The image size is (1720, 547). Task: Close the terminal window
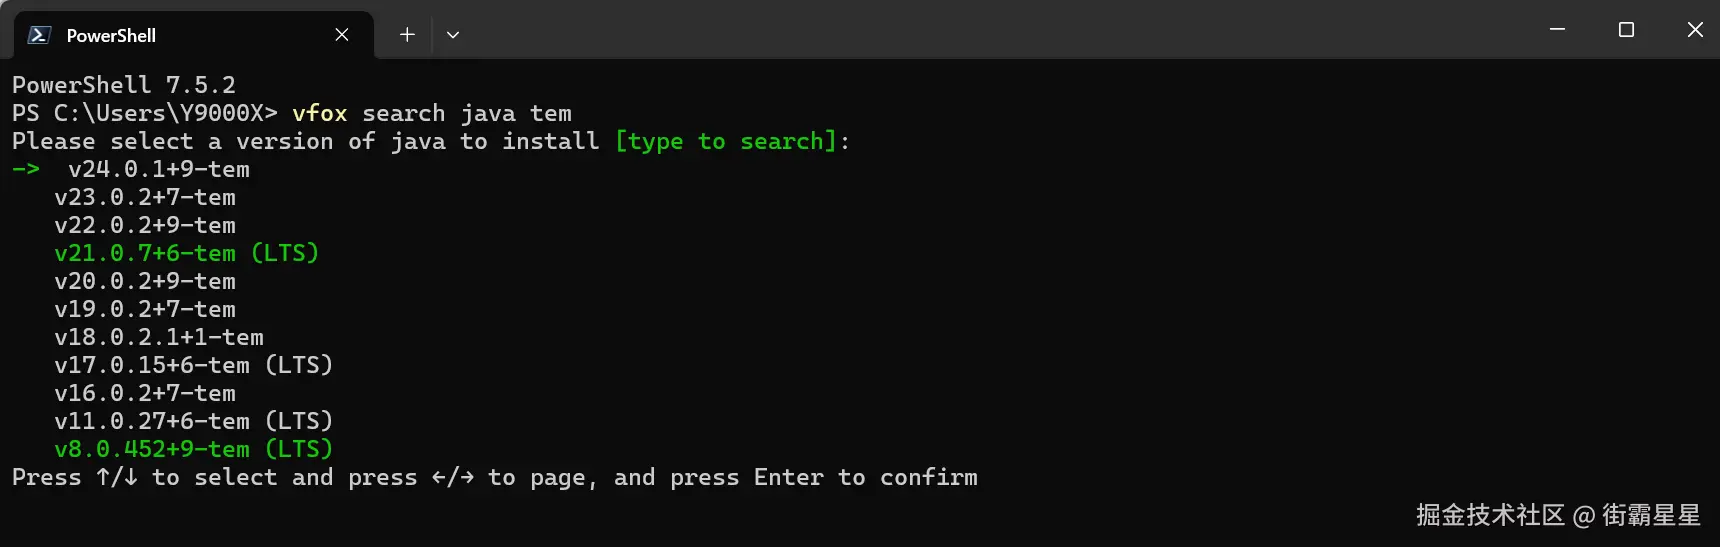1695,30
